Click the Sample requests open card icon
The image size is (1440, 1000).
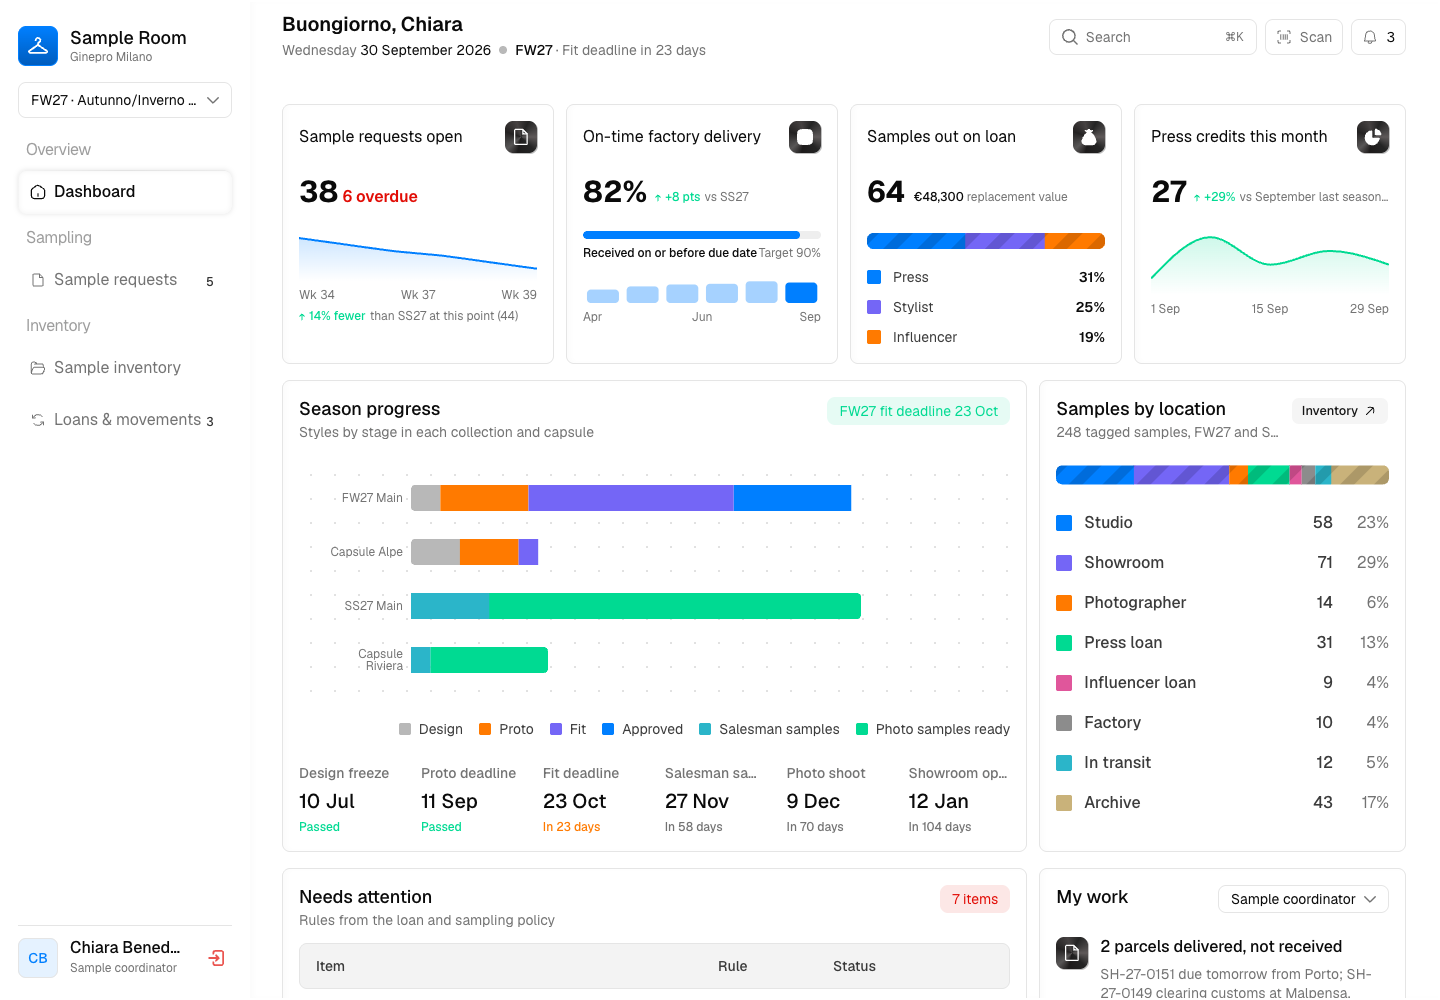(x=521, y=137)
